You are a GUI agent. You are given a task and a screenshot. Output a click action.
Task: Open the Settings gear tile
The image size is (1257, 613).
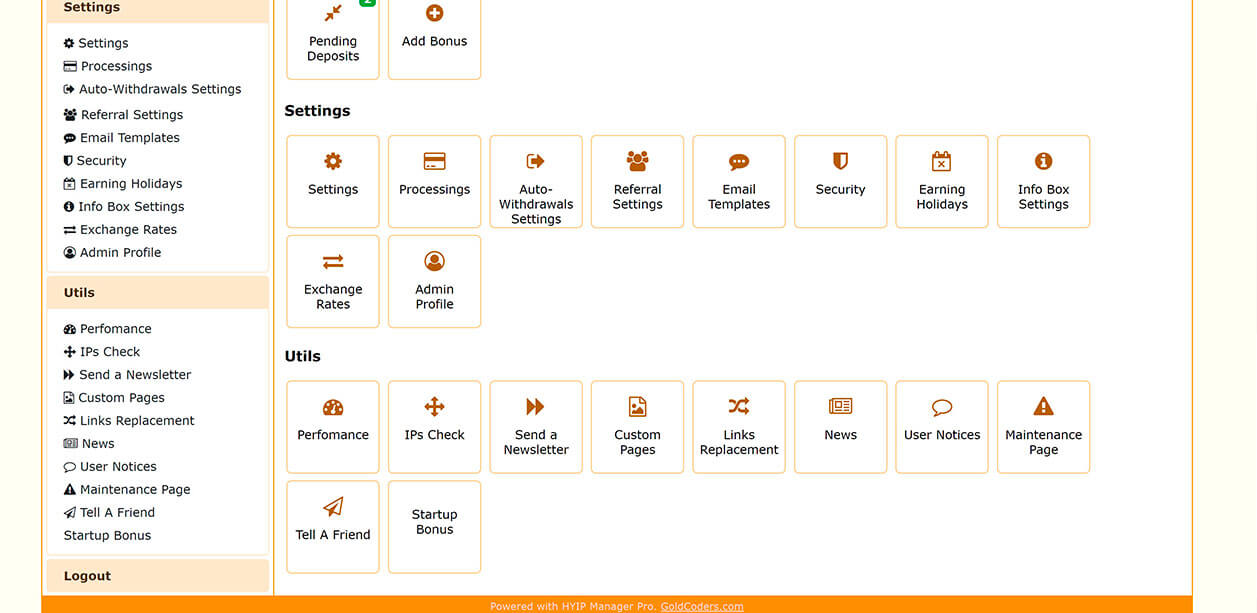coord(333,182)
